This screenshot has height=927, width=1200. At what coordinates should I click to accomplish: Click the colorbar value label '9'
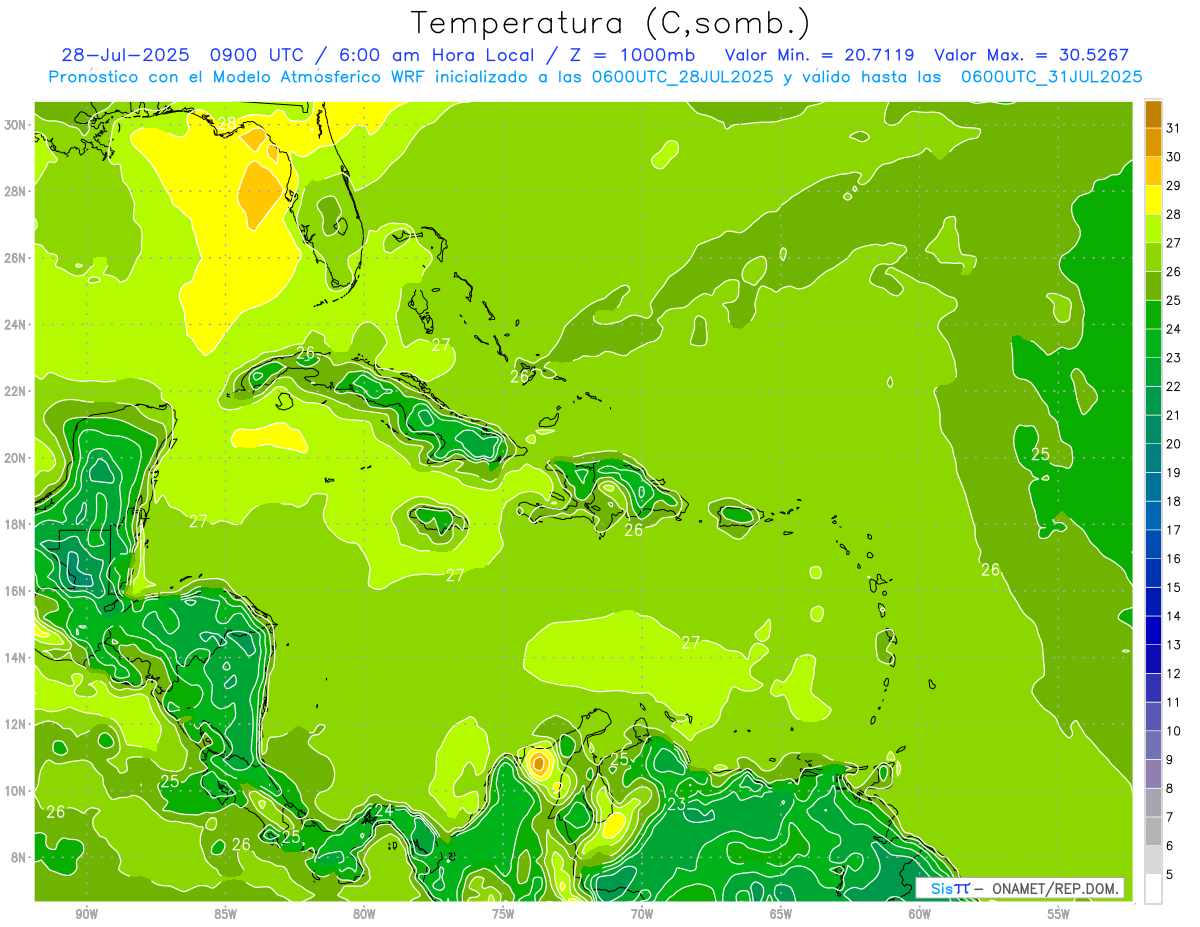[x=1169, y=760]
